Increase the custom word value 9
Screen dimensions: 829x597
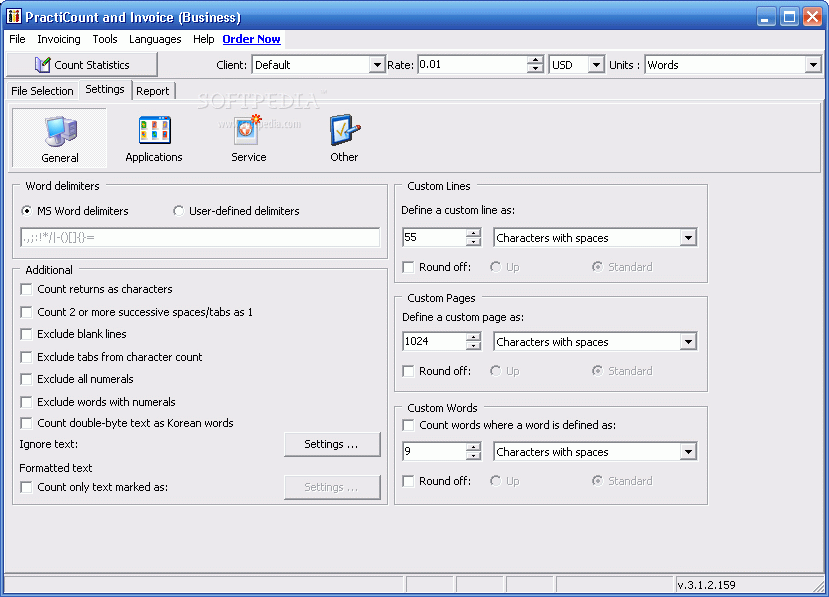[x=473, y=447]
